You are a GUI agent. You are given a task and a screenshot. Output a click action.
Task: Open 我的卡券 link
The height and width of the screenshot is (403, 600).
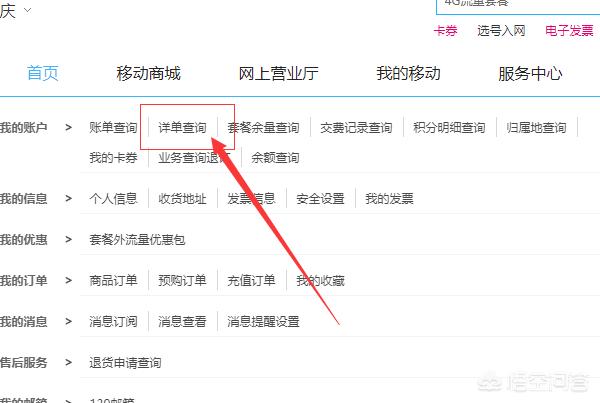pos(113,157)
